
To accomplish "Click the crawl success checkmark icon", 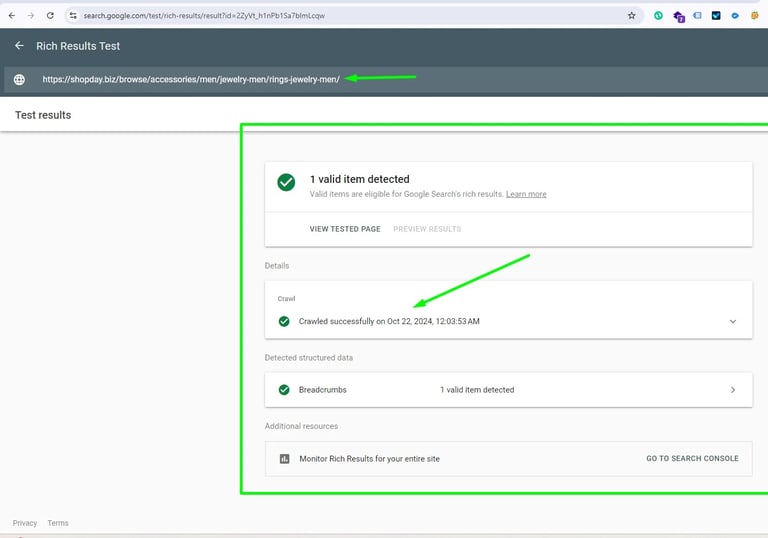I will pyautogui.click(x=284, y=321).
